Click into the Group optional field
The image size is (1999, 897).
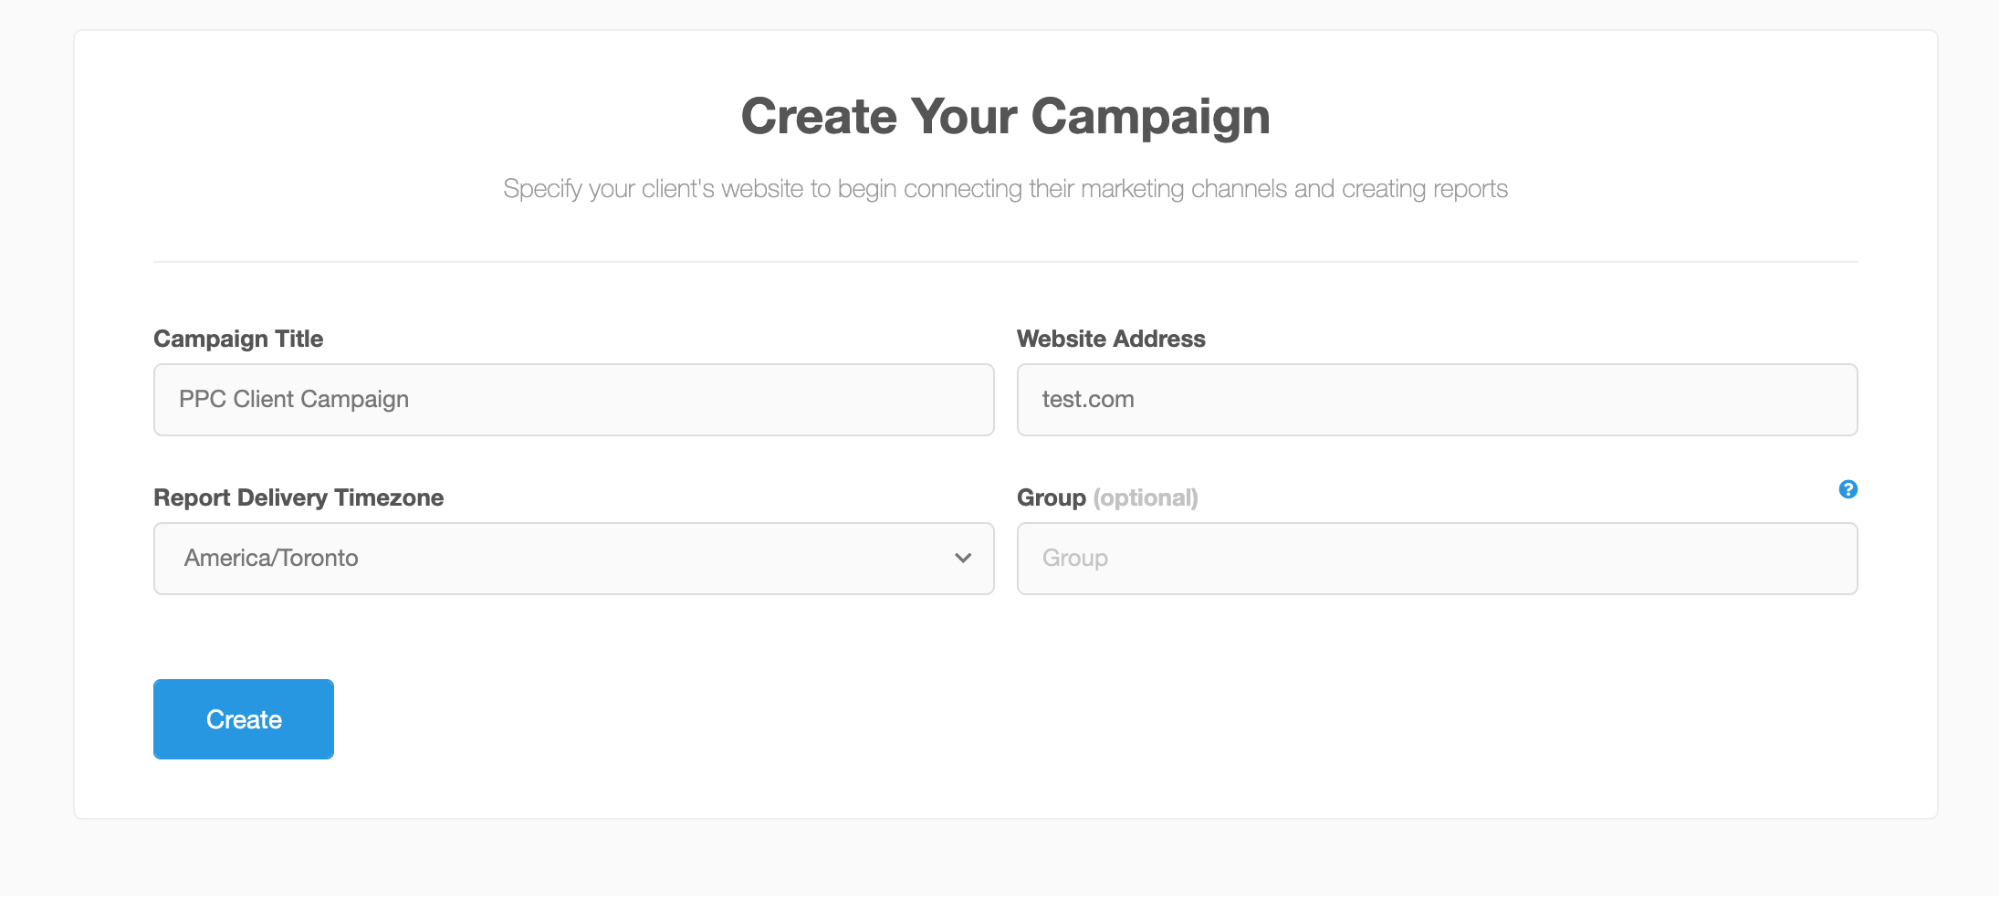(x=1437, y=558)
